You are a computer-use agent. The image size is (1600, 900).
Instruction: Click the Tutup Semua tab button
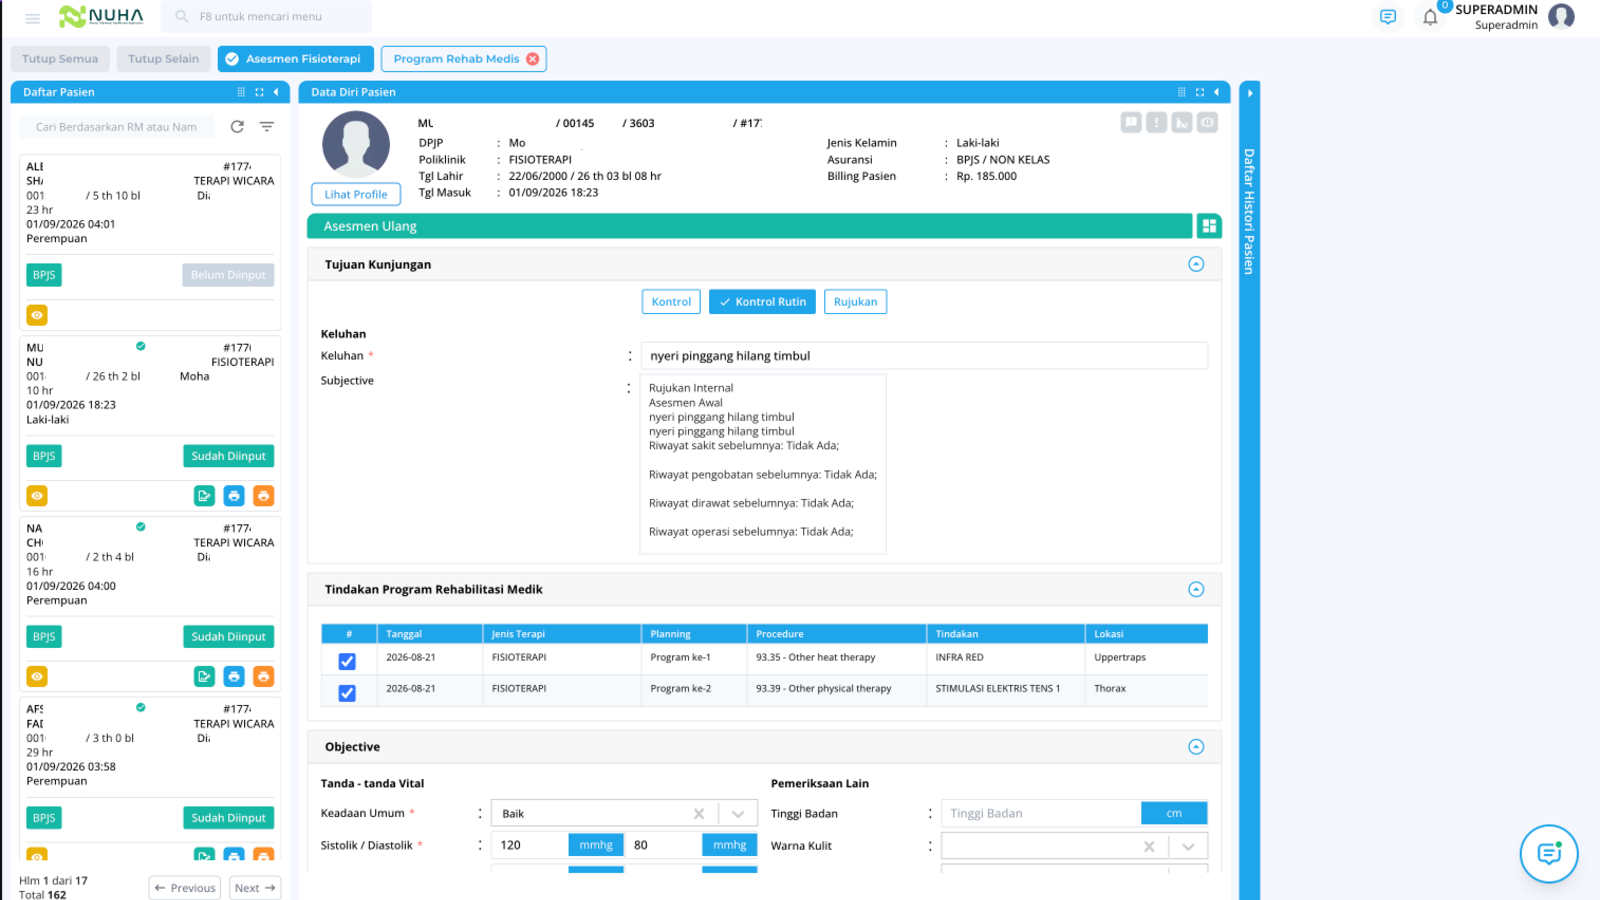click(60, 59)
